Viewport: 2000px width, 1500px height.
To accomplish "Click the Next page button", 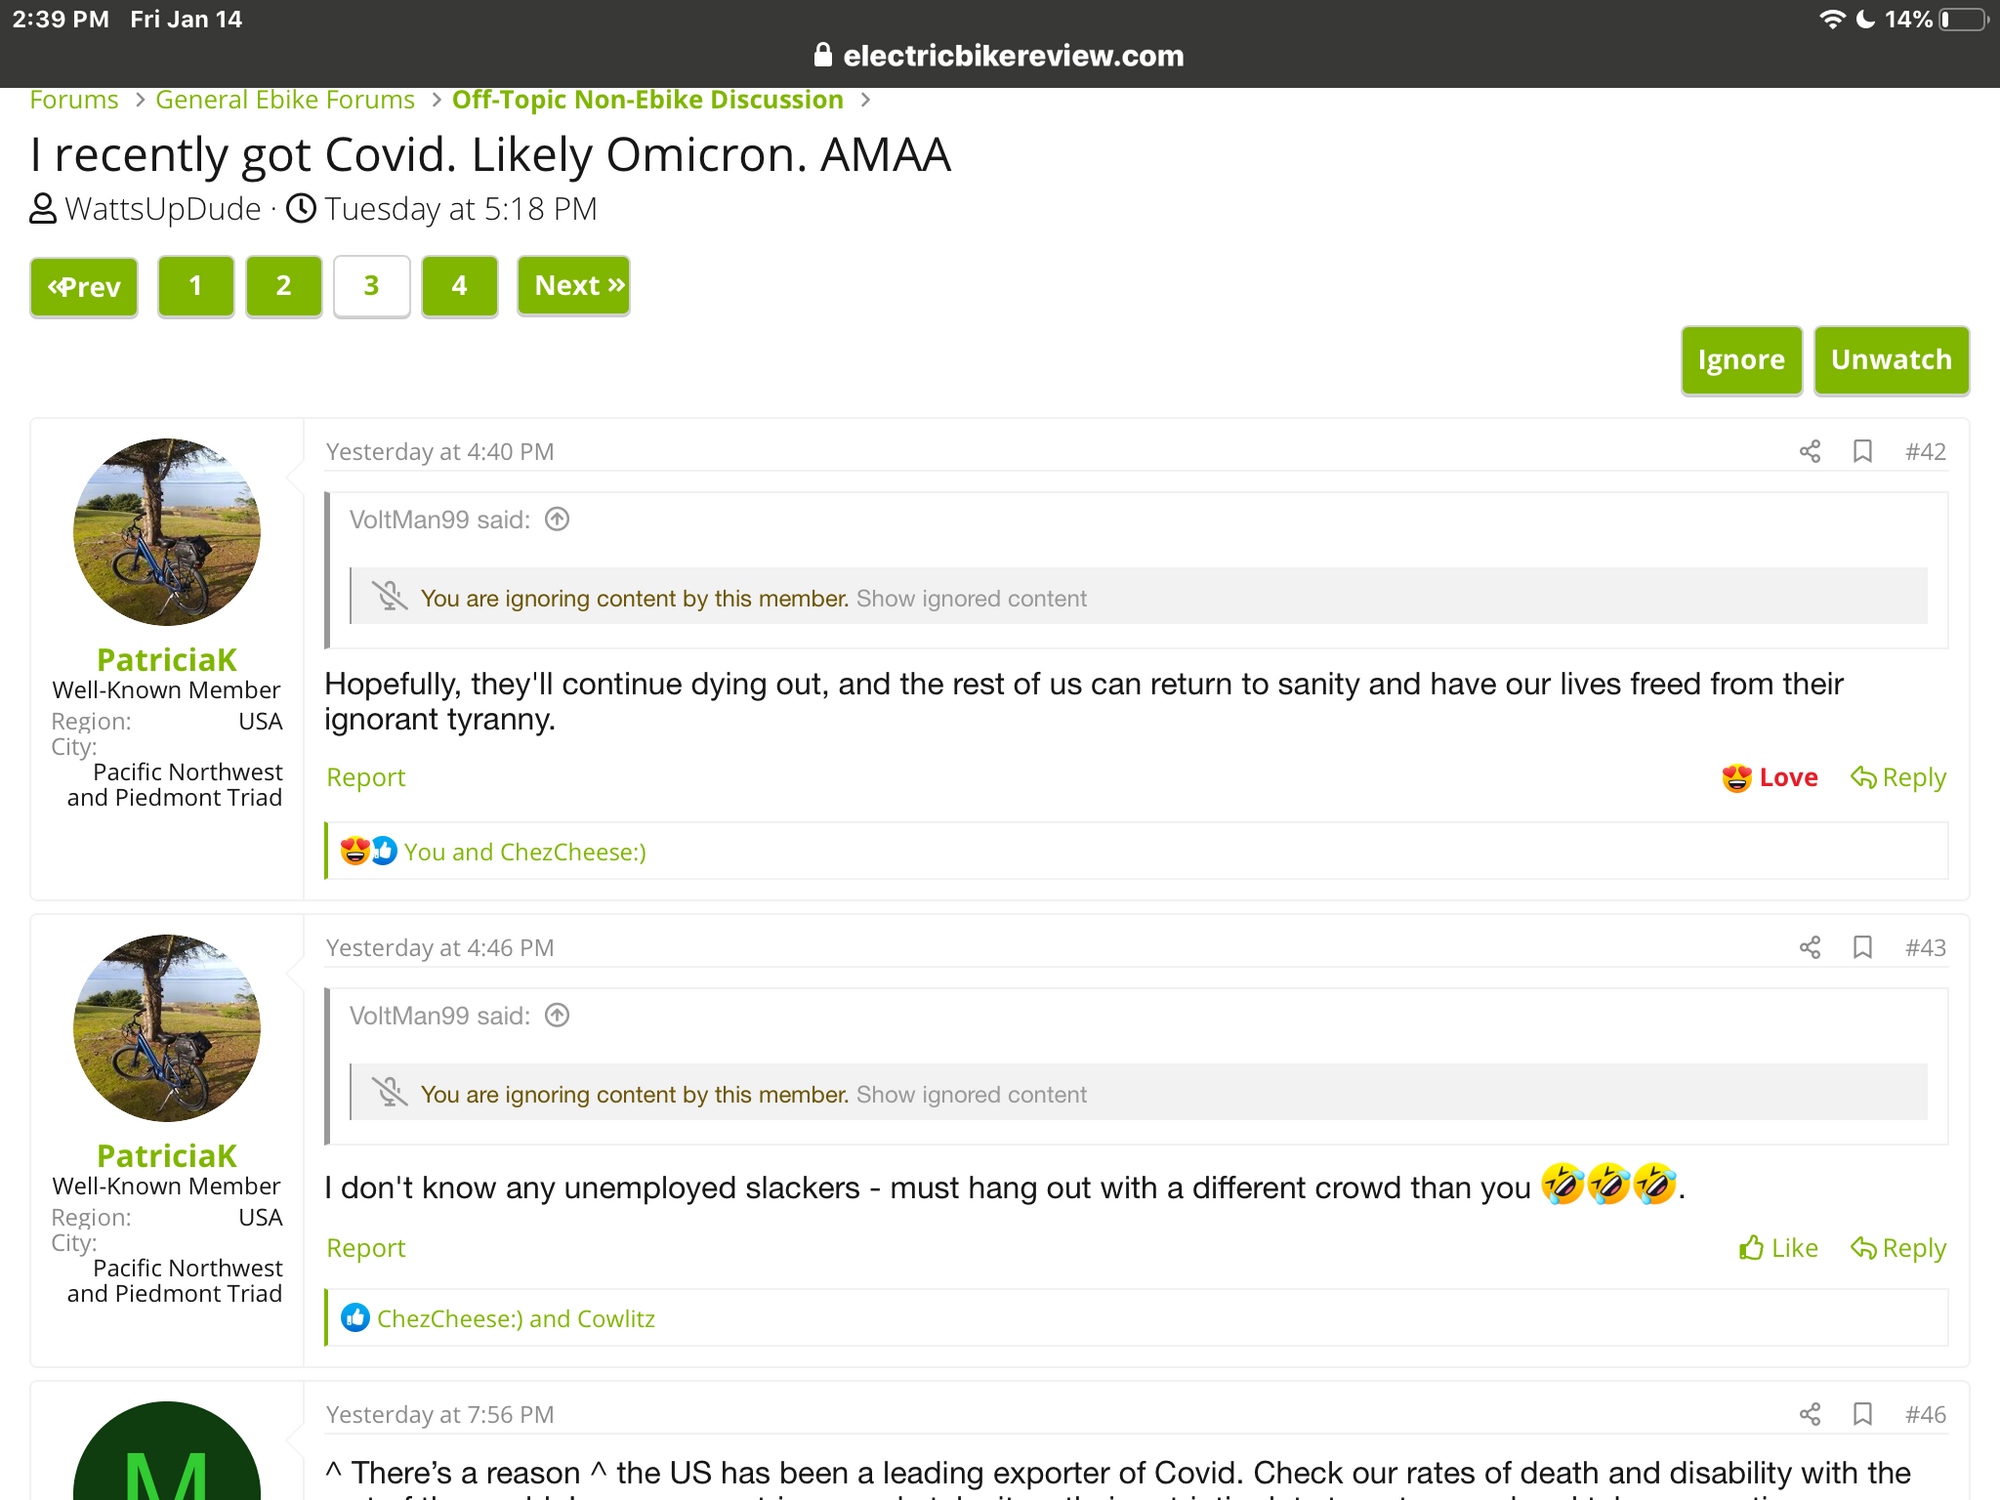I will (573, 286).
